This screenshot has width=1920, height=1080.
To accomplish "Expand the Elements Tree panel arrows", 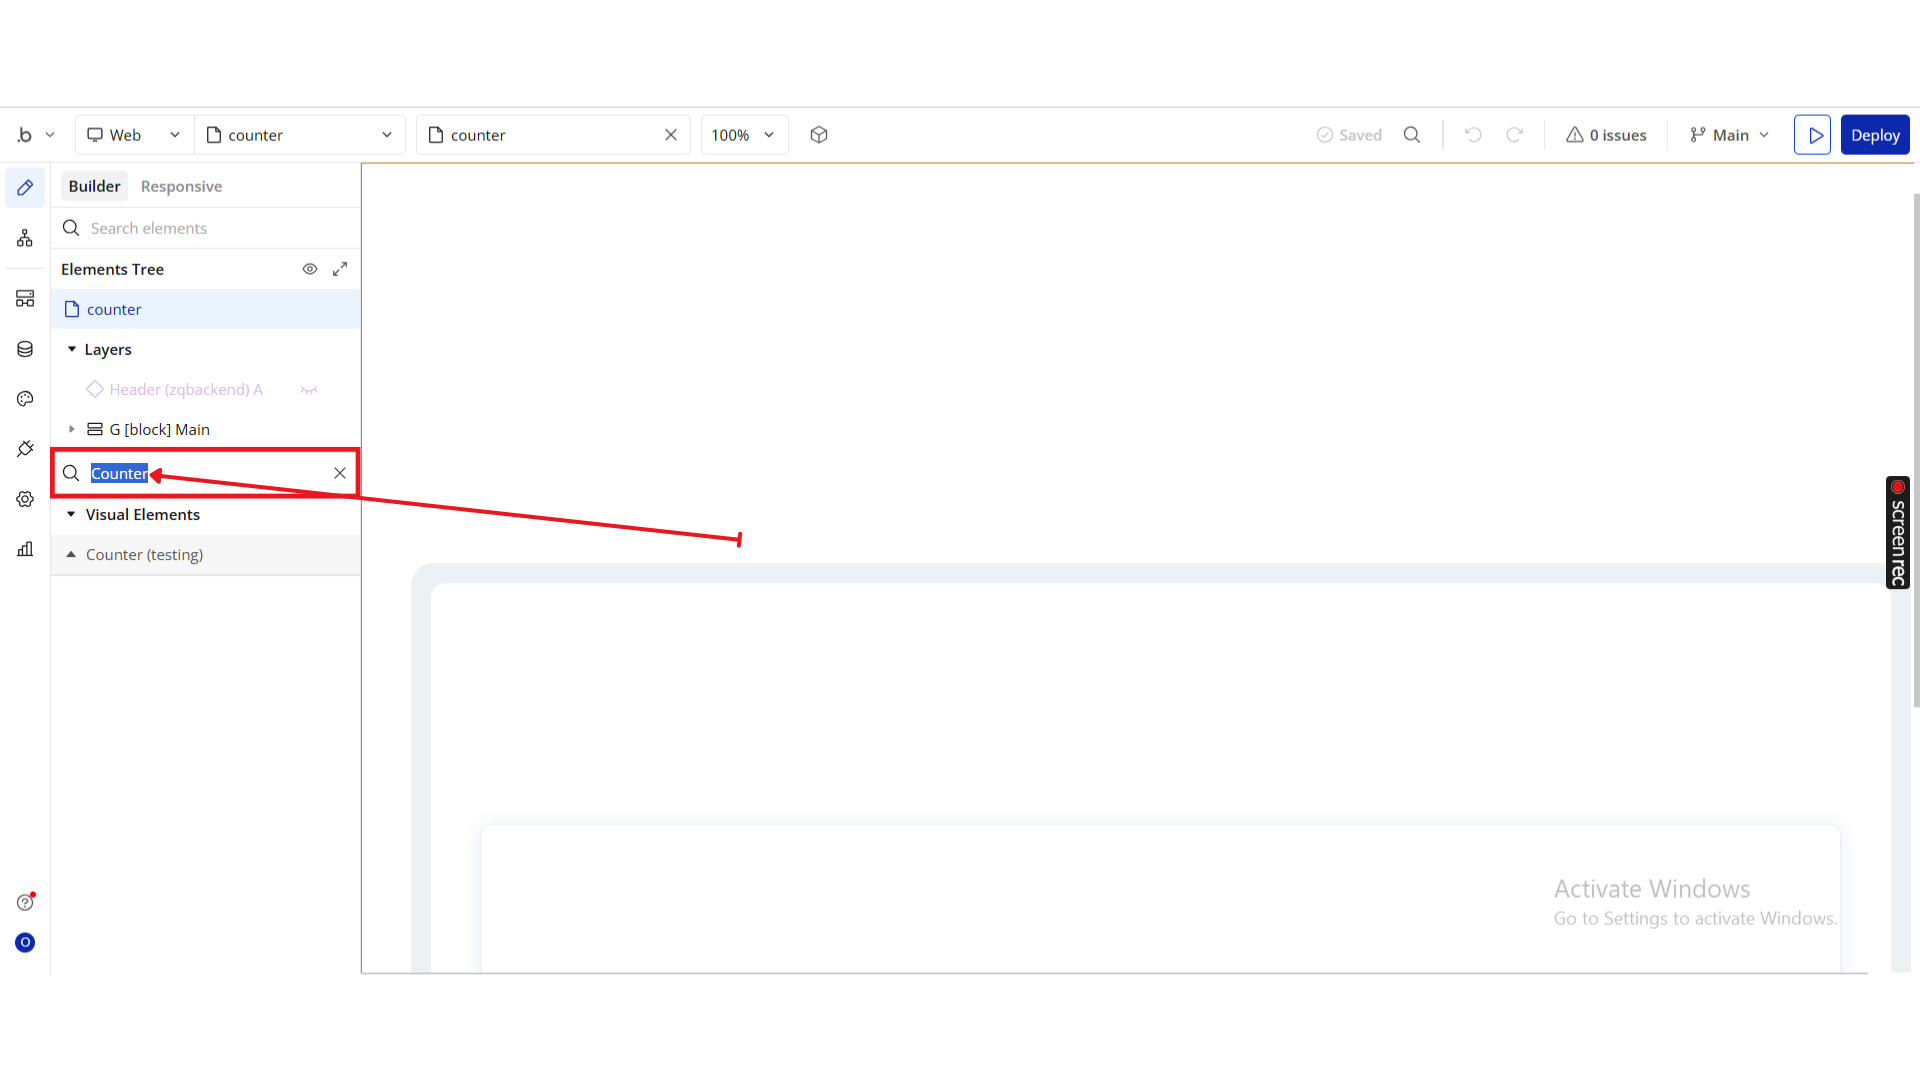I will coord(340,269).
